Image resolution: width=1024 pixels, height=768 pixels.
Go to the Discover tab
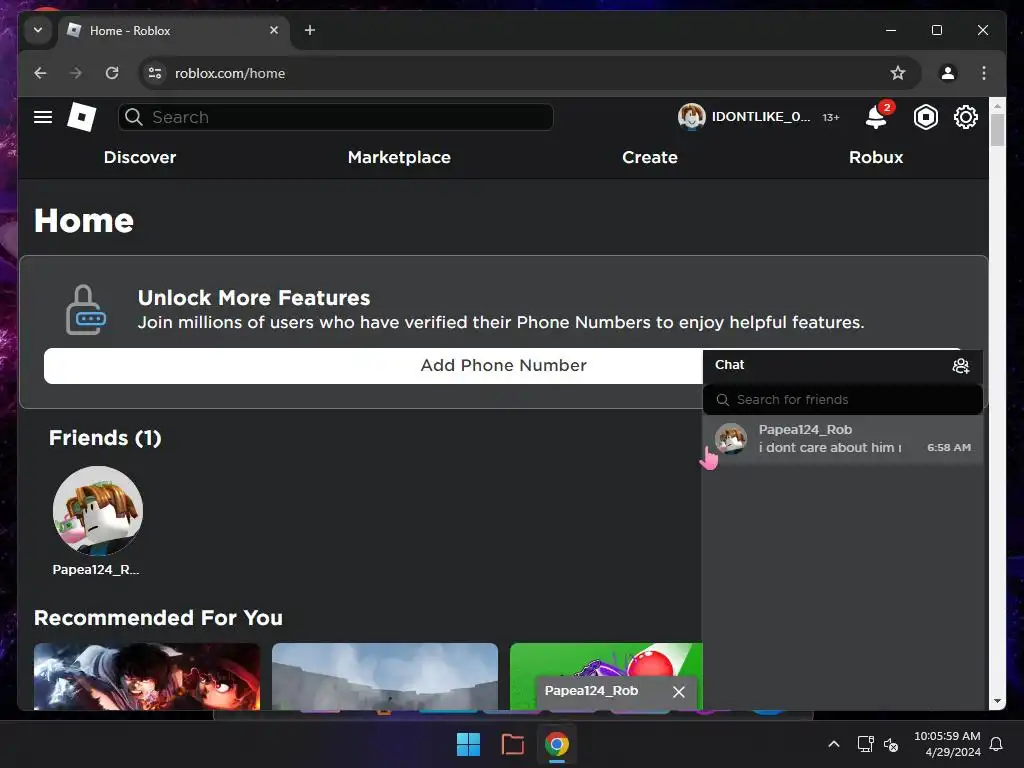140,157
